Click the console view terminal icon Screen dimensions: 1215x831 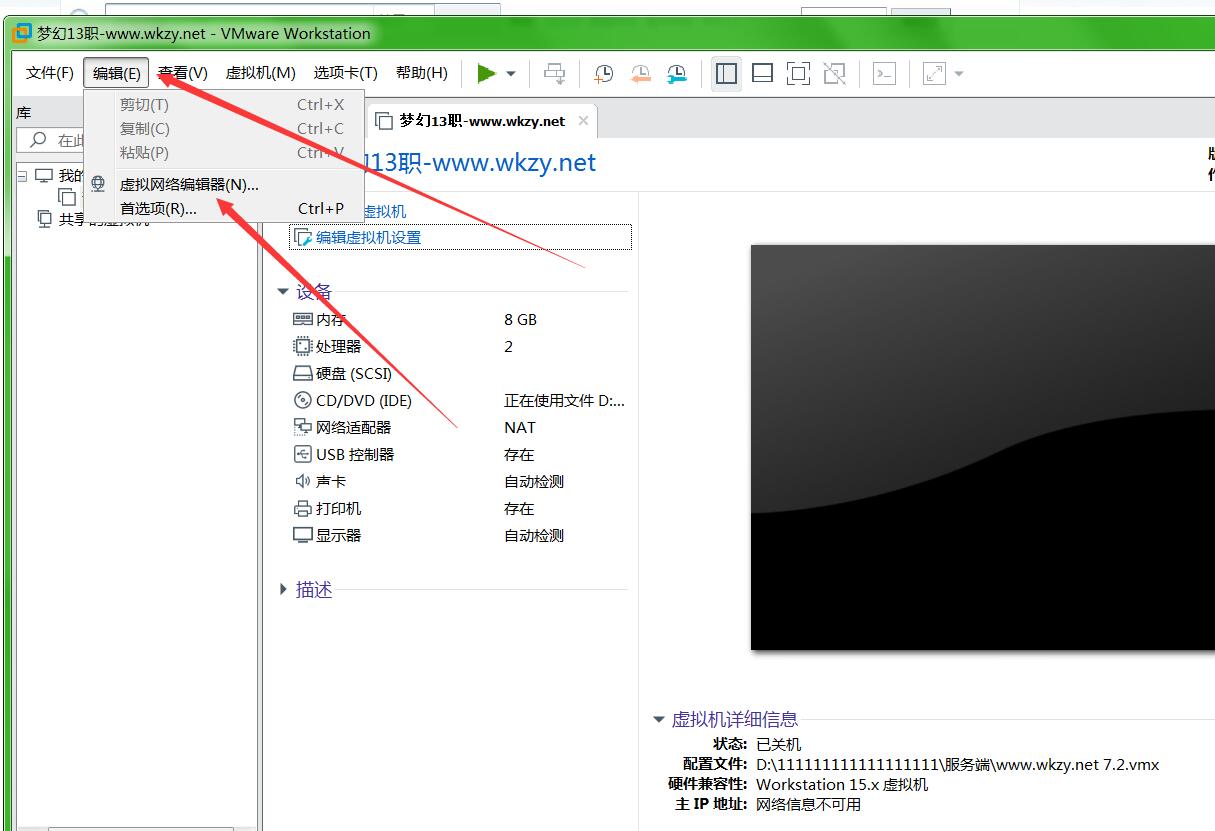(x=884, y=73)
